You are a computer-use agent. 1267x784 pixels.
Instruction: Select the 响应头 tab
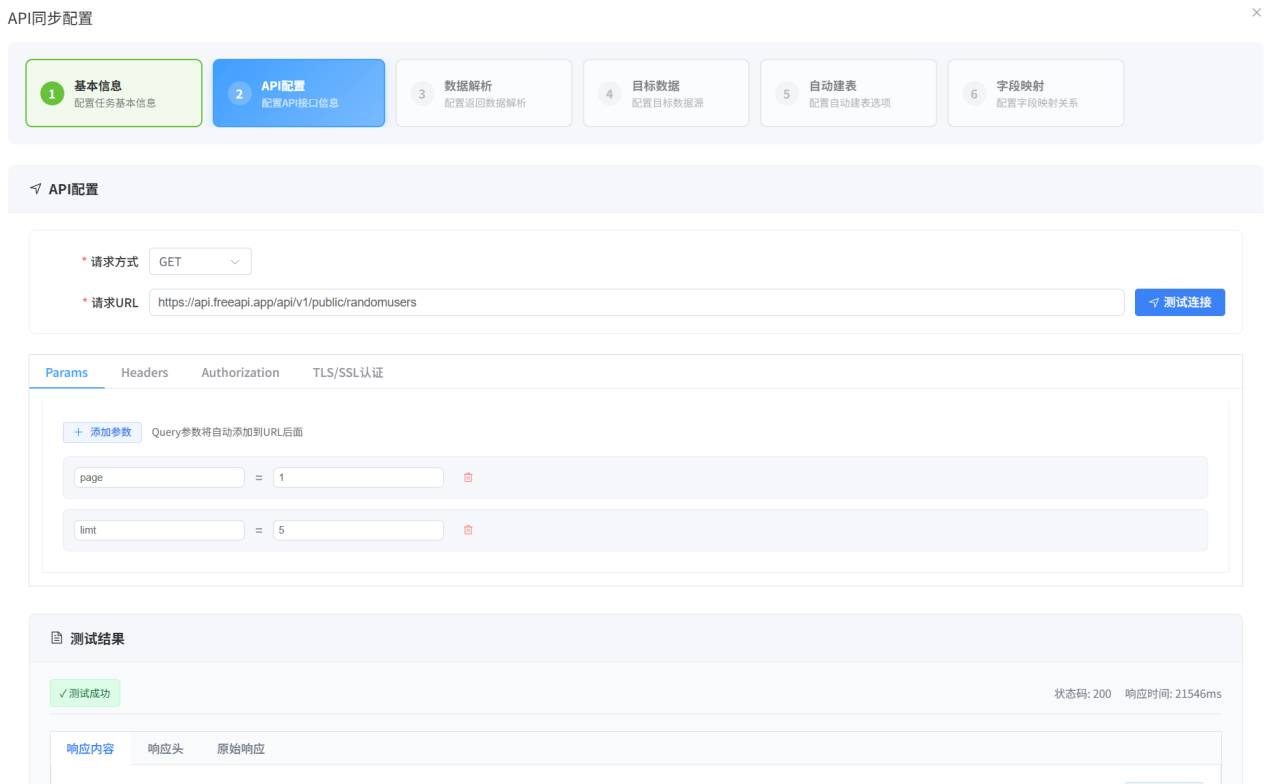[165, 749]
